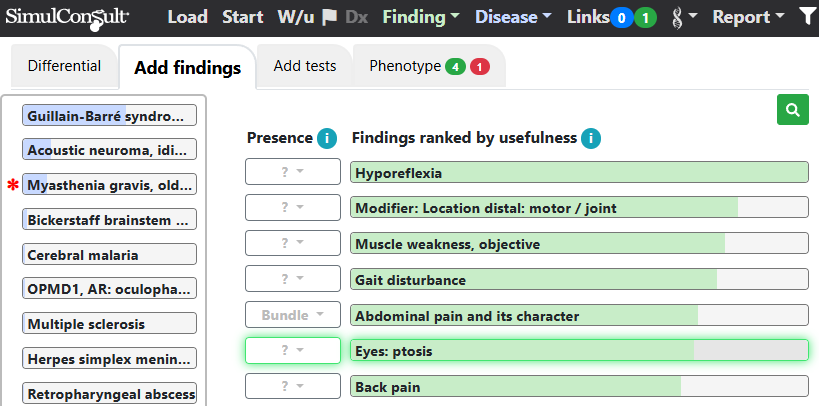Click the Load button in top bar

coord(188,17)
